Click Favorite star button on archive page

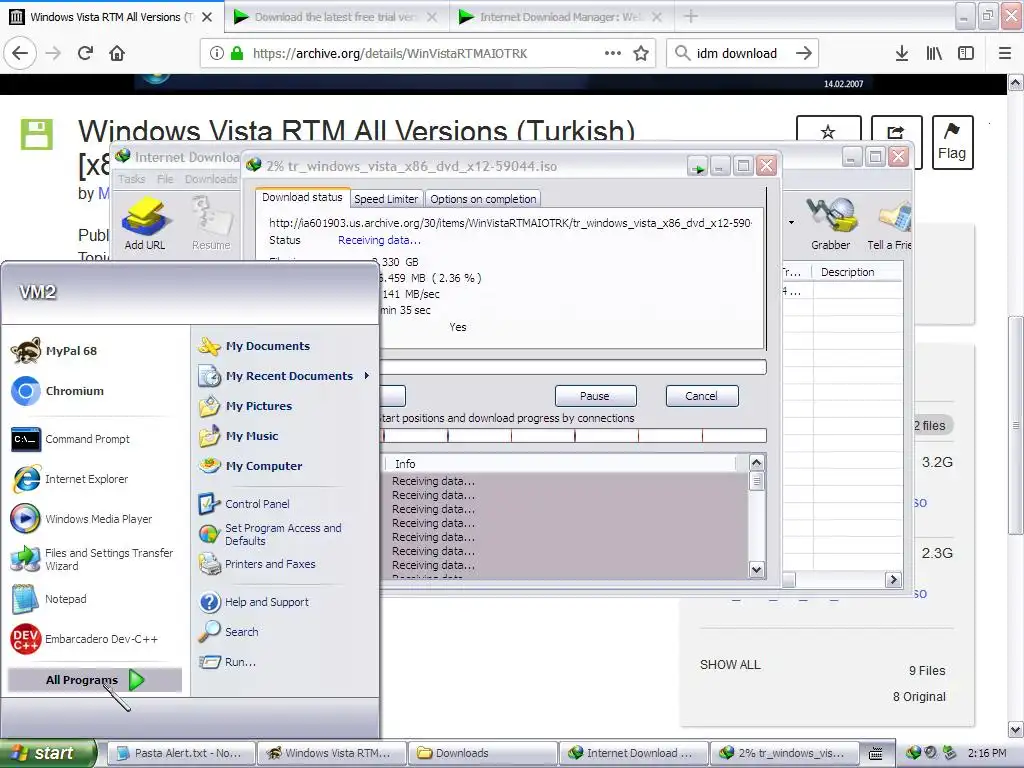tap(828, 132)
